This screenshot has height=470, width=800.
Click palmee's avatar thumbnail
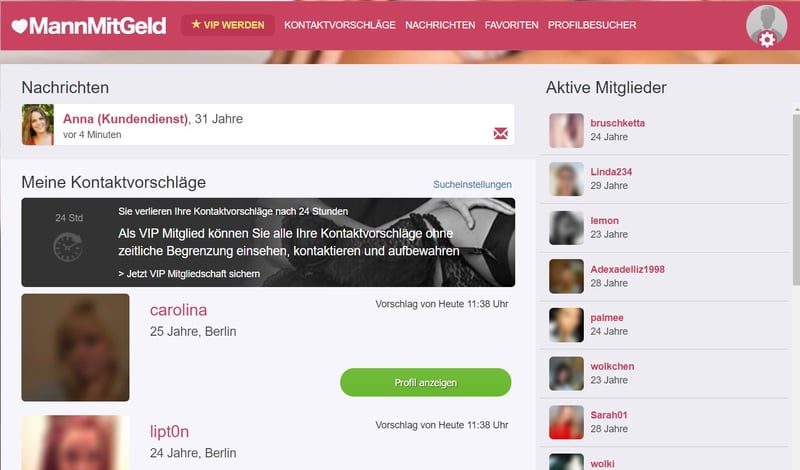point(566,325)
